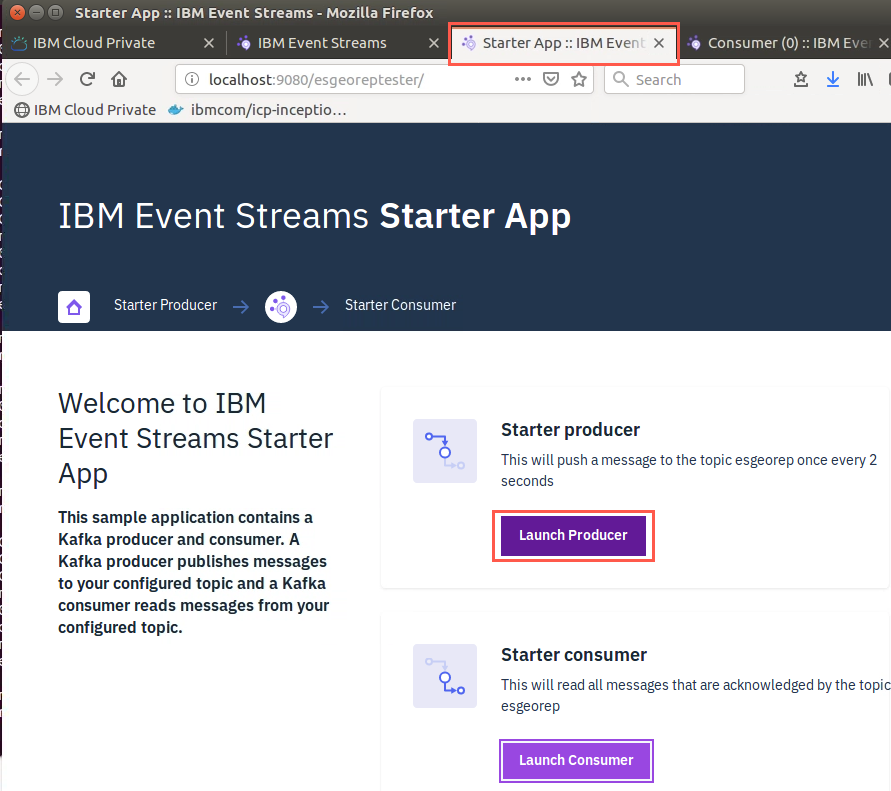Minimize the Firefox window
The width and height of the screenshot is (891, 791).
36,12
